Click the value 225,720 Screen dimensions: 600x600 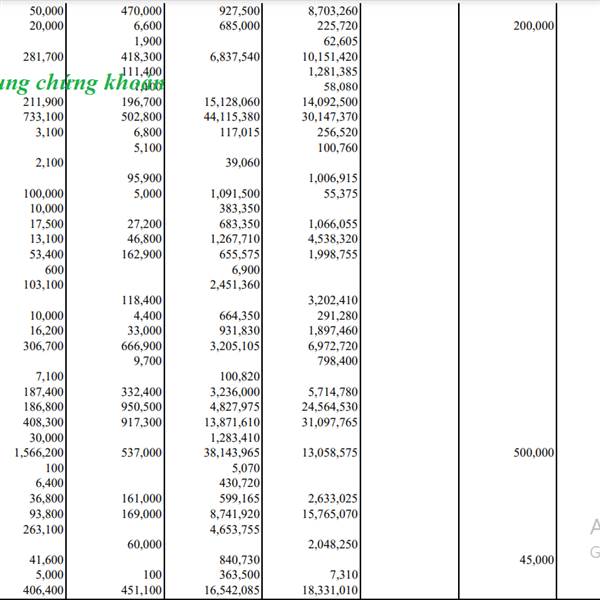(x=337, y=26)
